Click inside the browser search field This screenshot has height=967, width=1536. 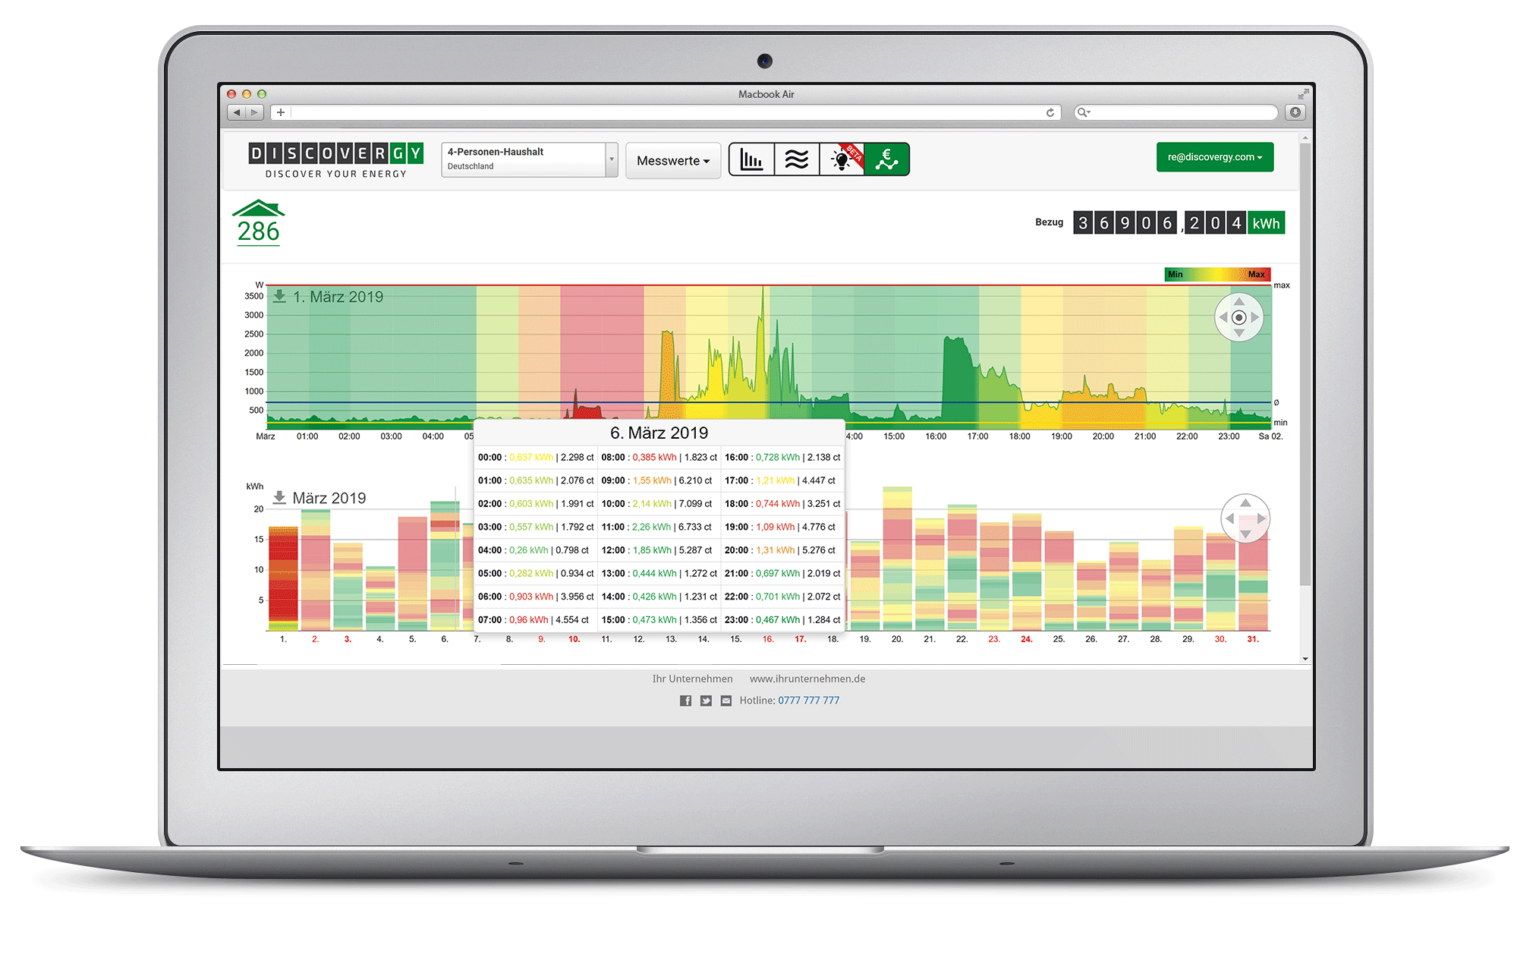(x=1175, y=112)
